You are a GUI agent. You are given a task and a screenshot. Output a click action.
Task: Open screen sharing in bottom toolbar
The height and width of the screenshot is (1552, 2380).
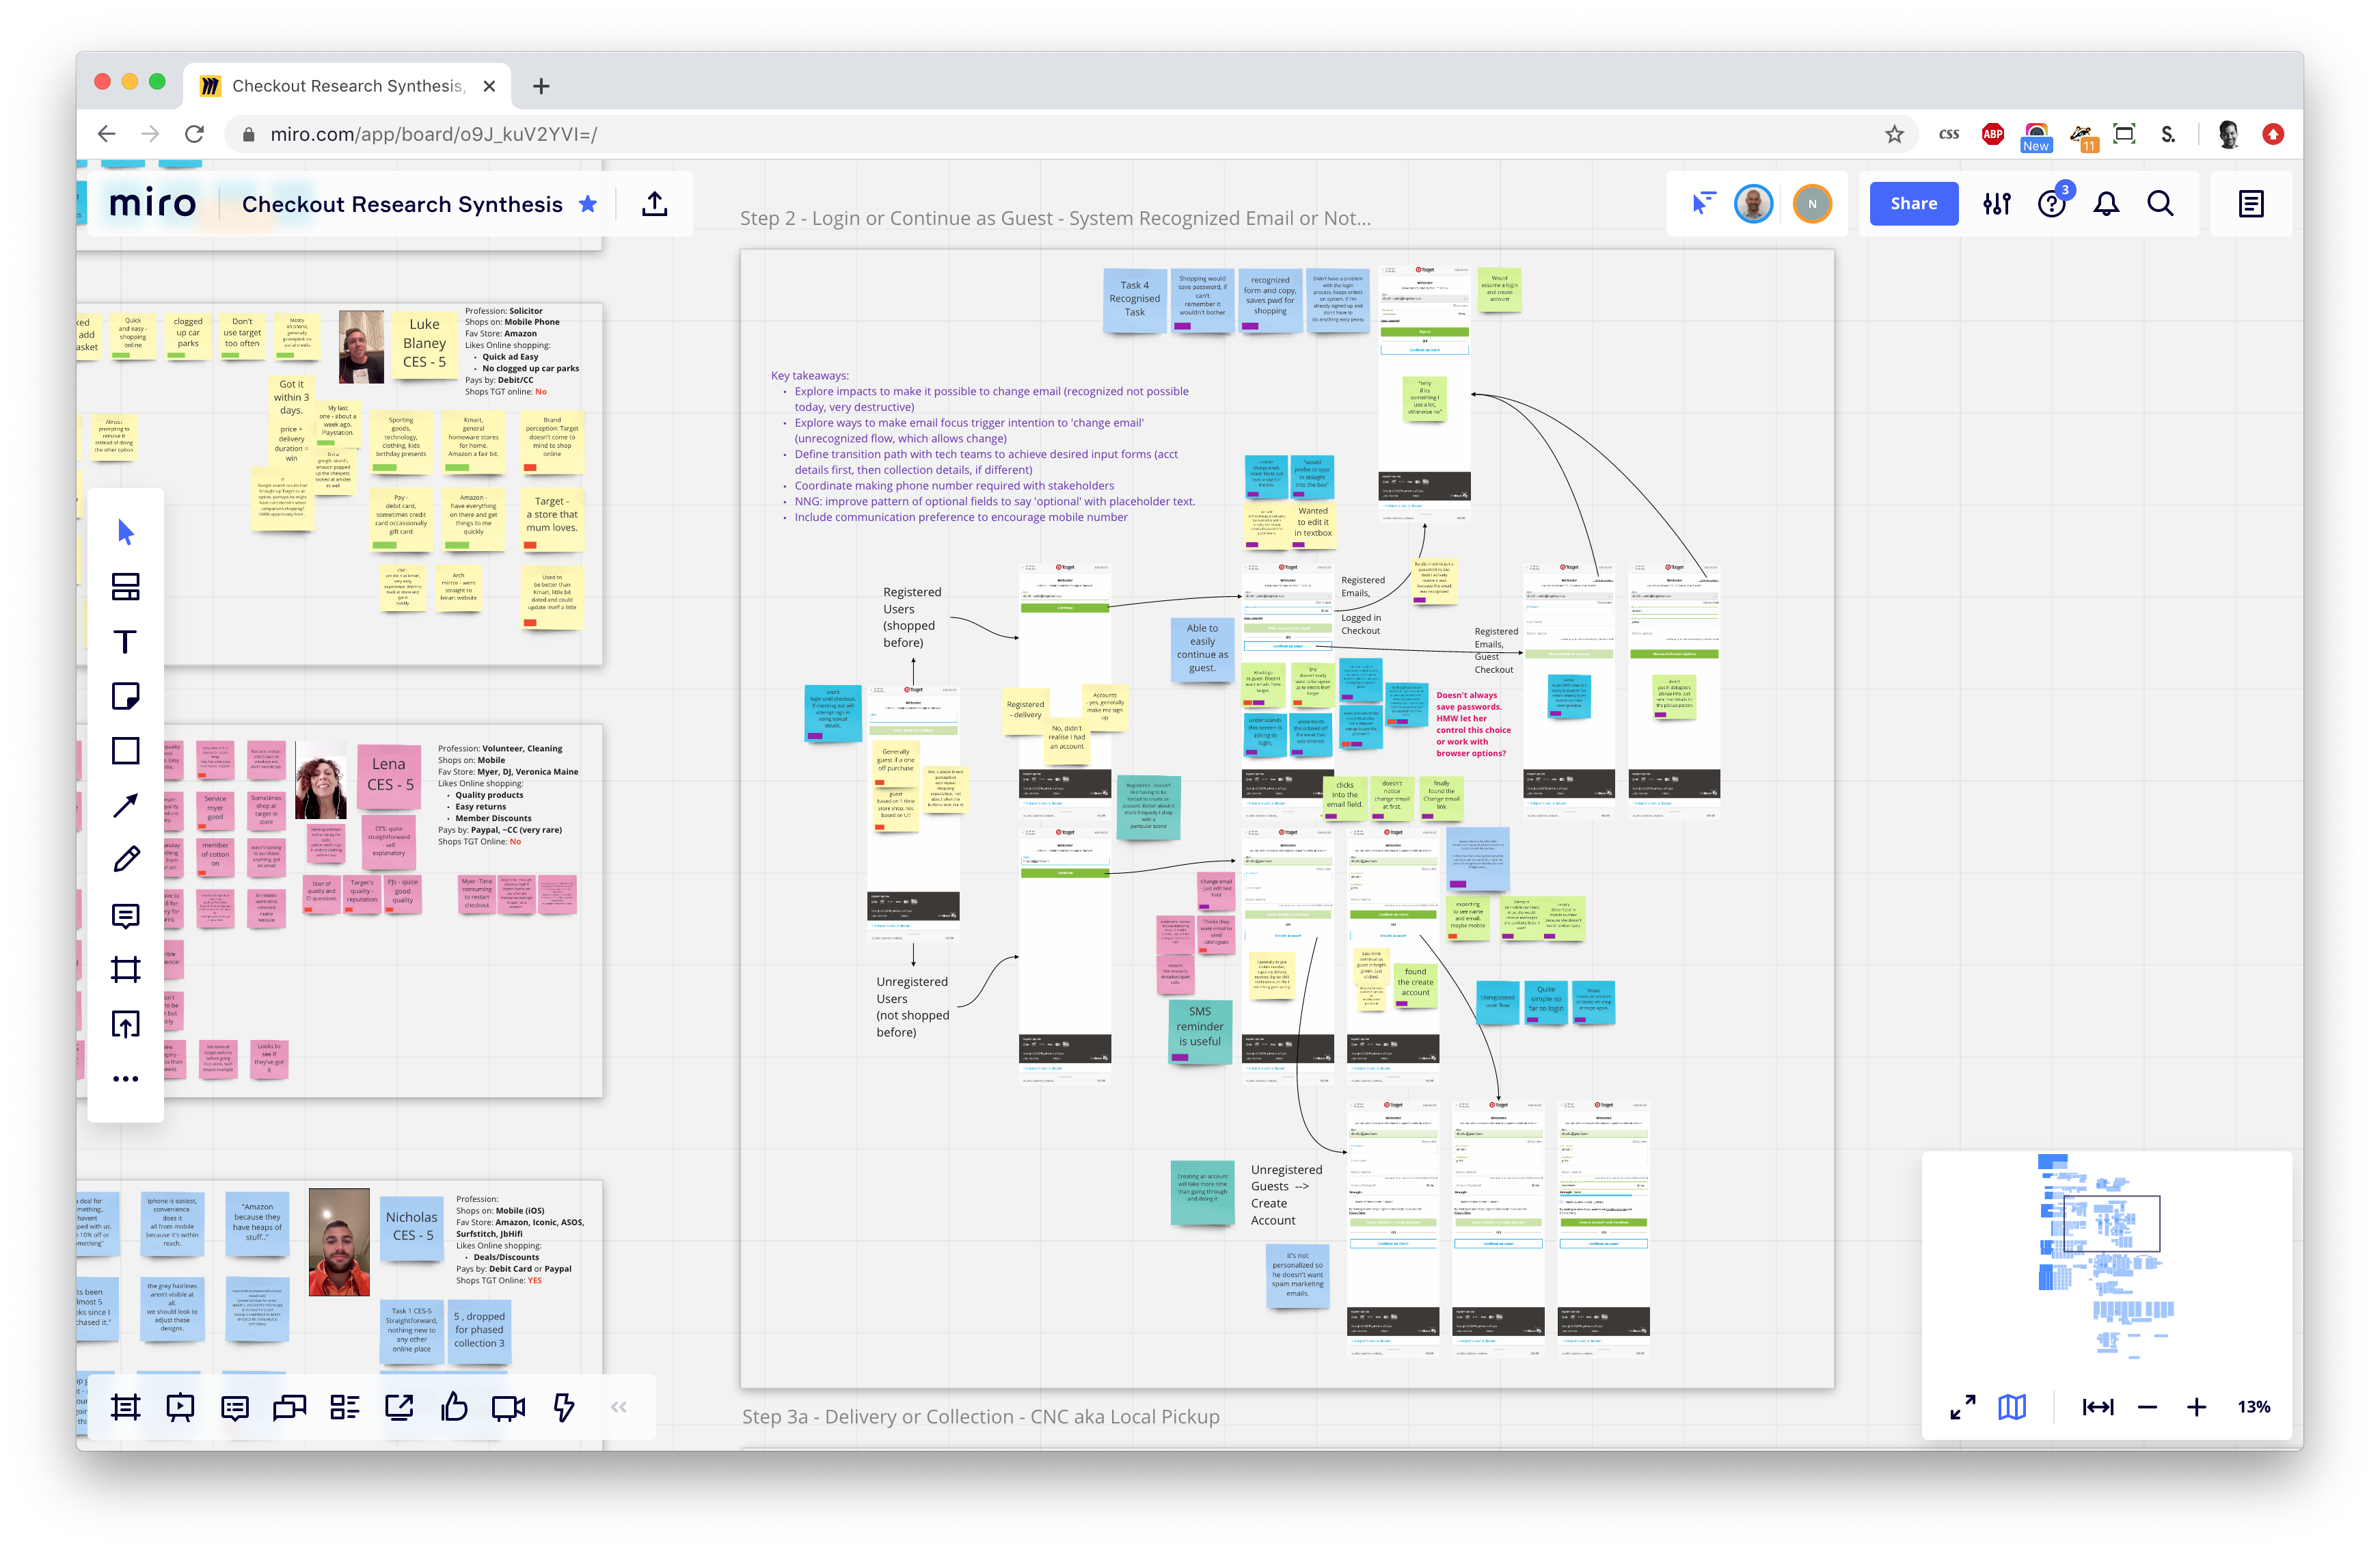(x=399, y=1408)
